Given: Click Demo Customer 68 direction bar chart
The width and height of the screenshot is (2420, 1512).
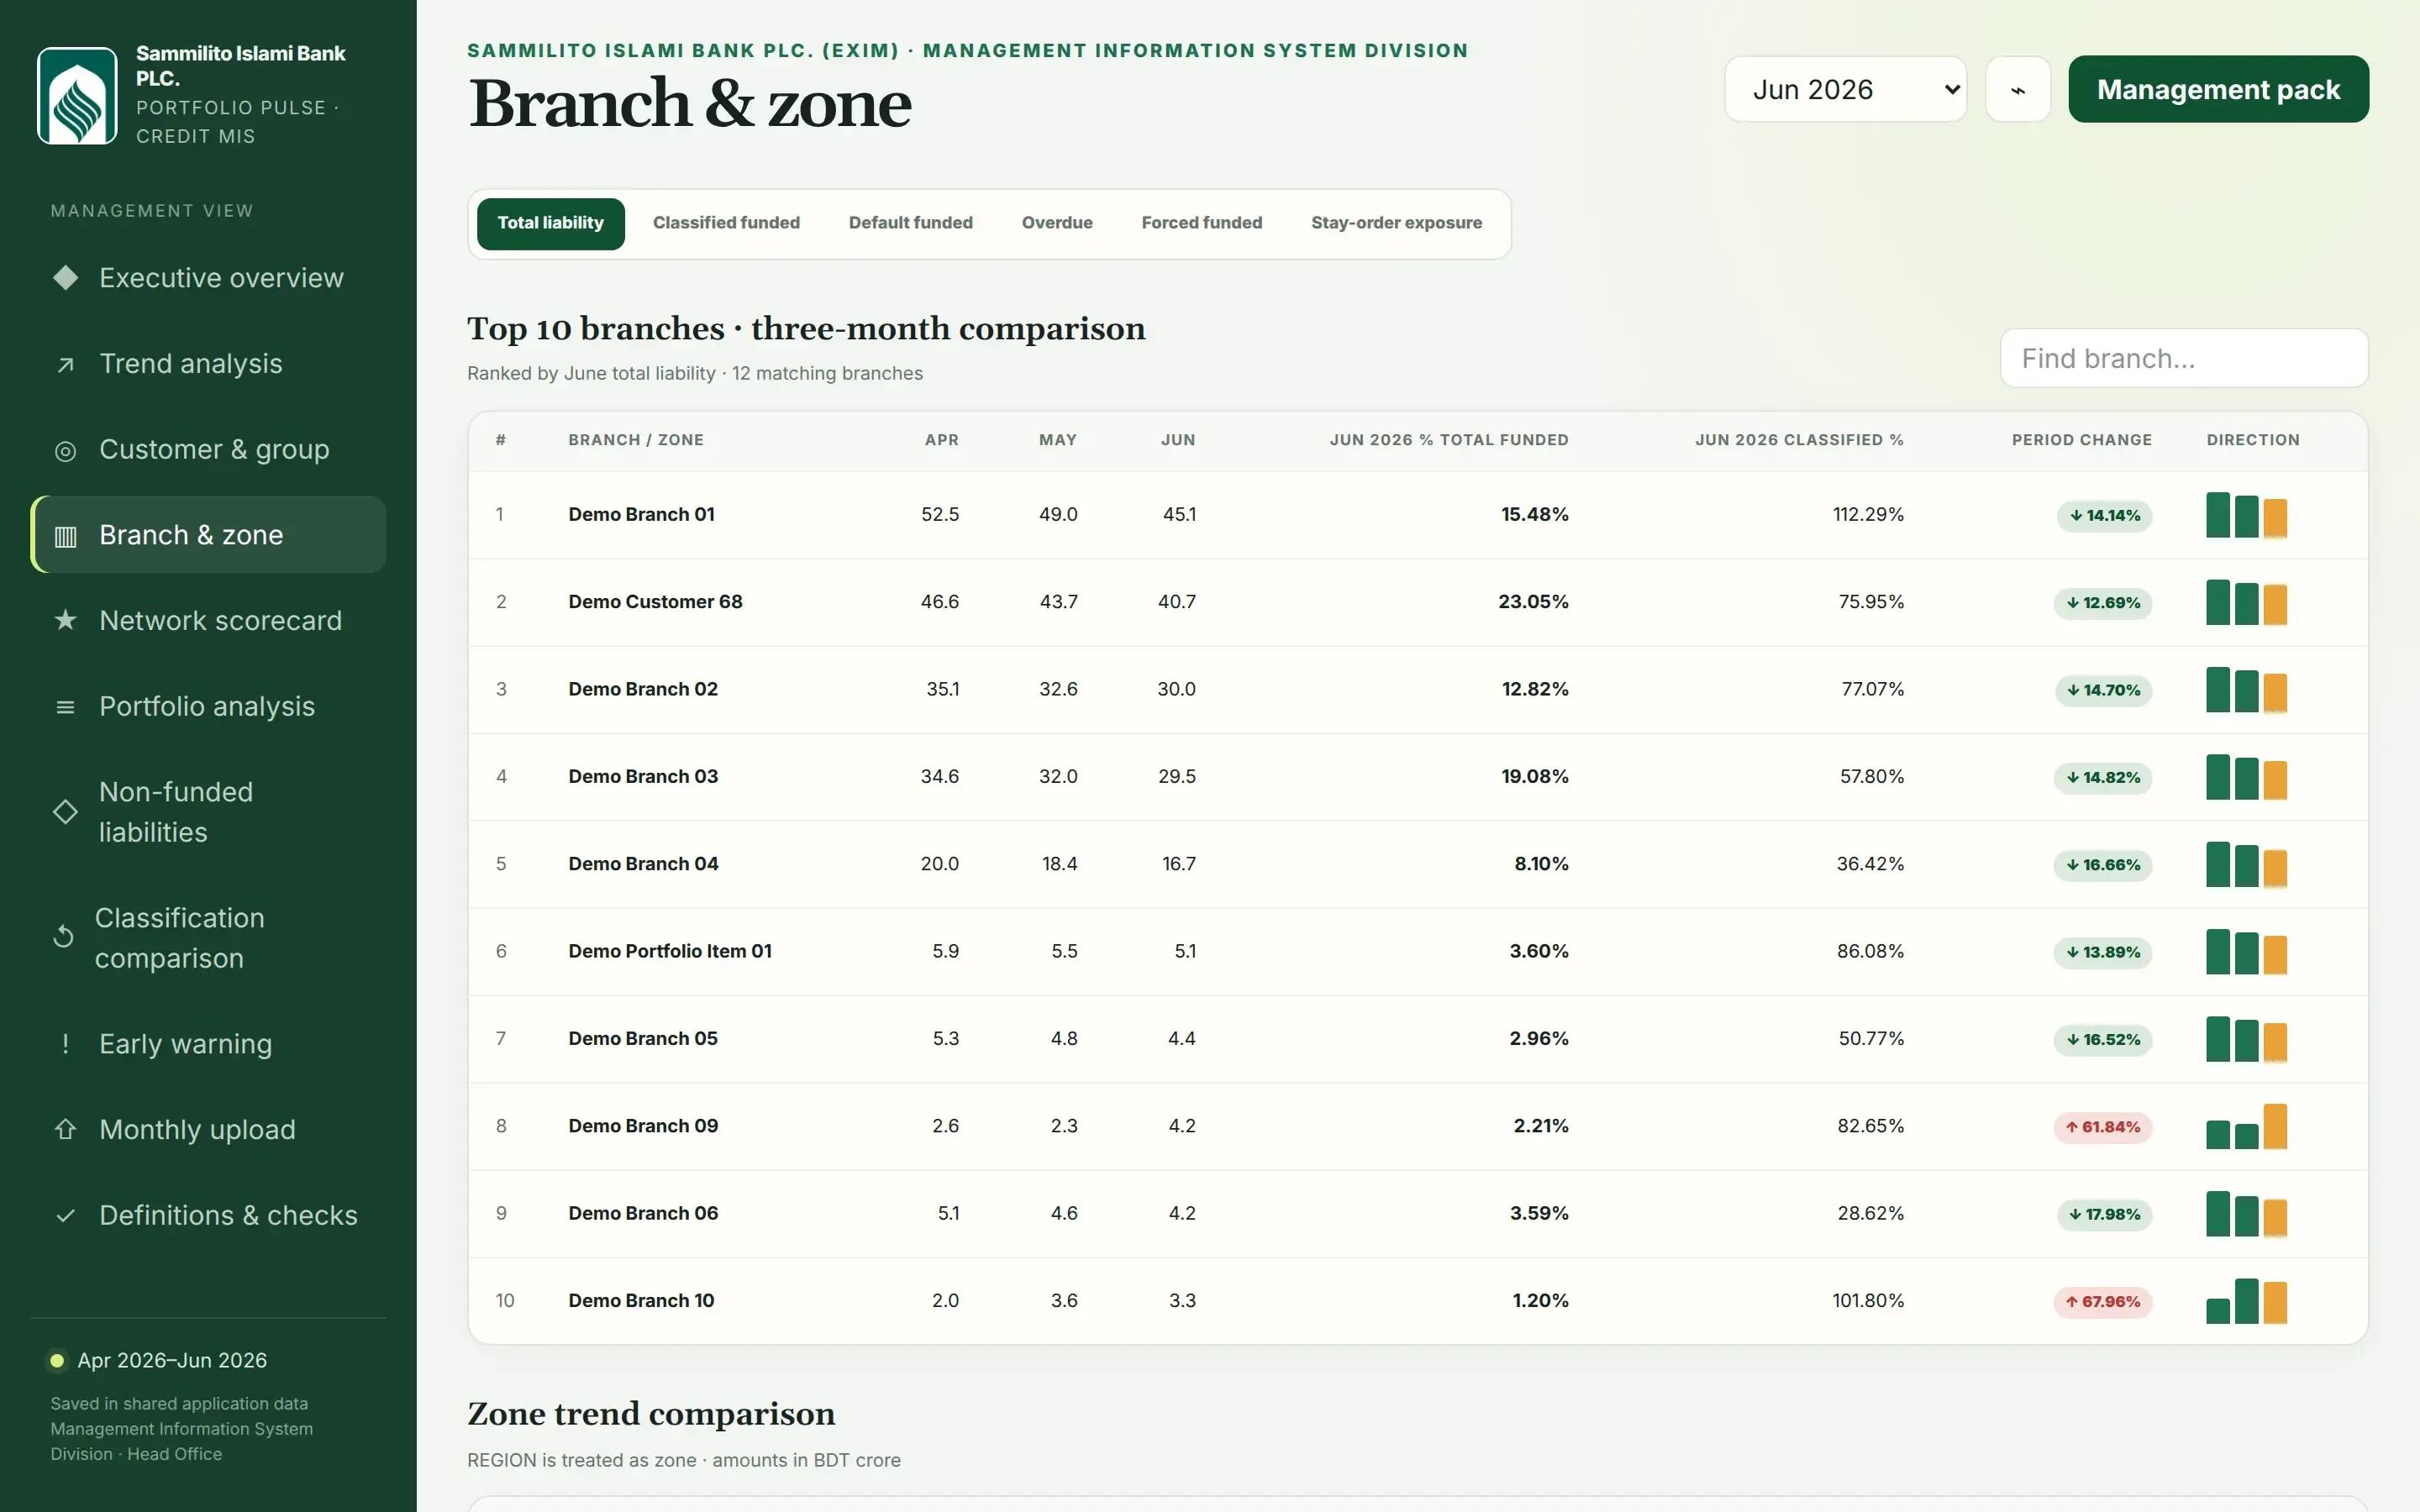Looking at the screenshot, I should [x=2246, y=602].
